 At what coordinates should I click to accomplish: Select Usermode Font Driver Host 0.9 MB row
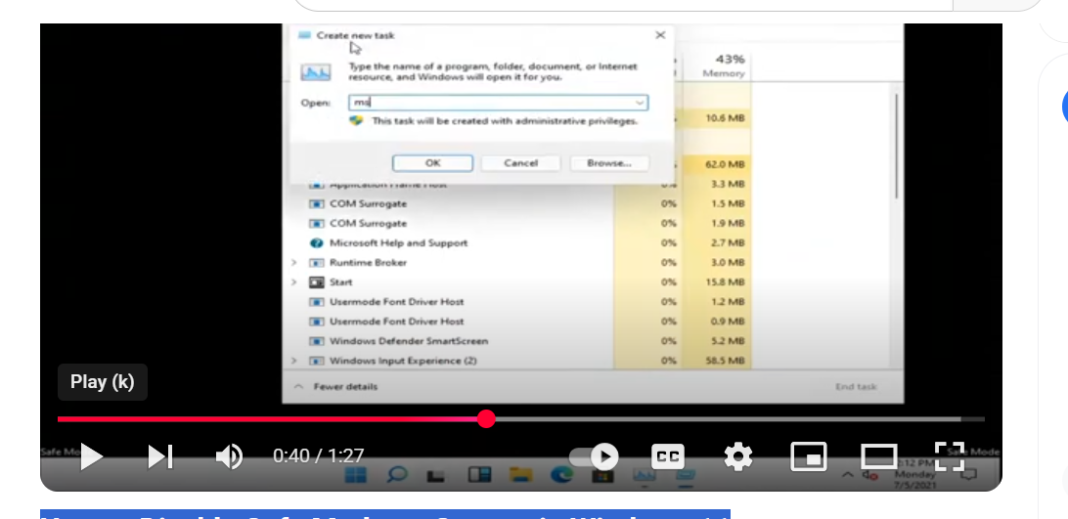[x=518, y=321]
